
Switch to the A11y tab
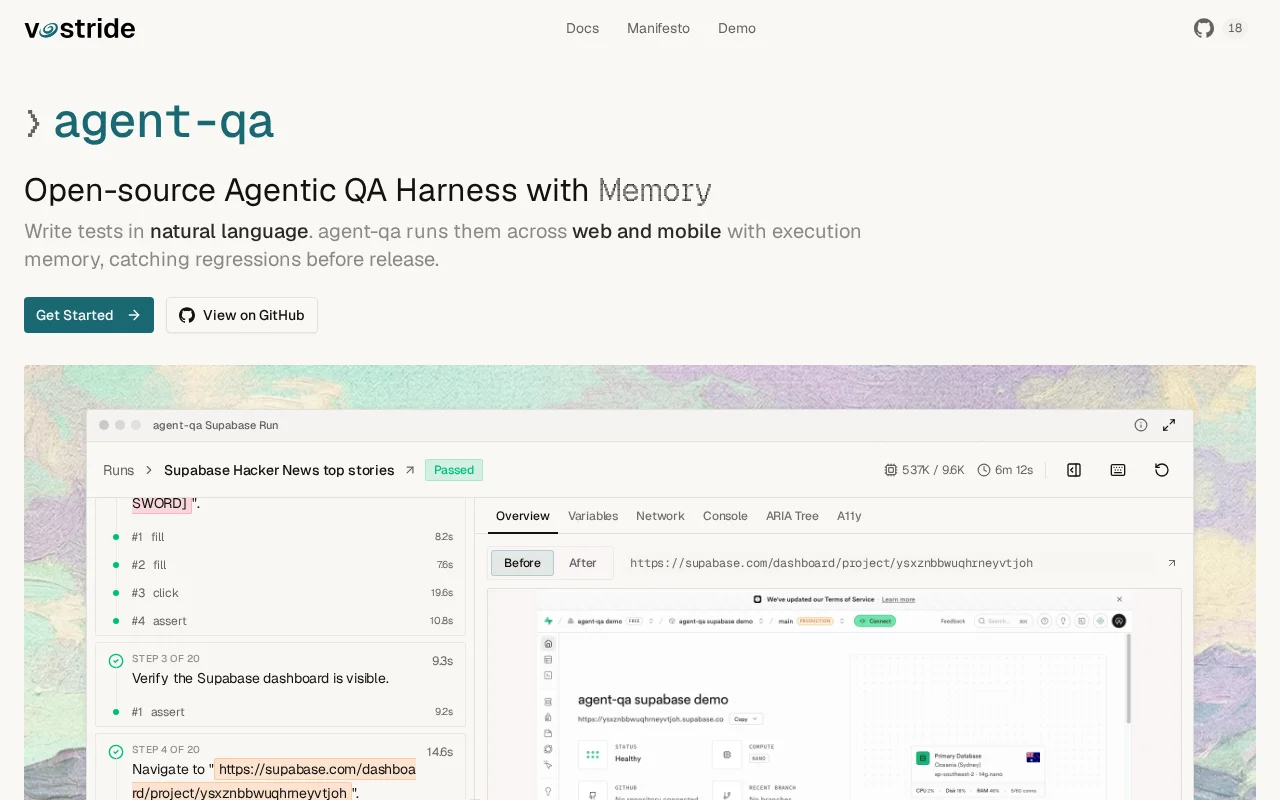tap(849, 516)
